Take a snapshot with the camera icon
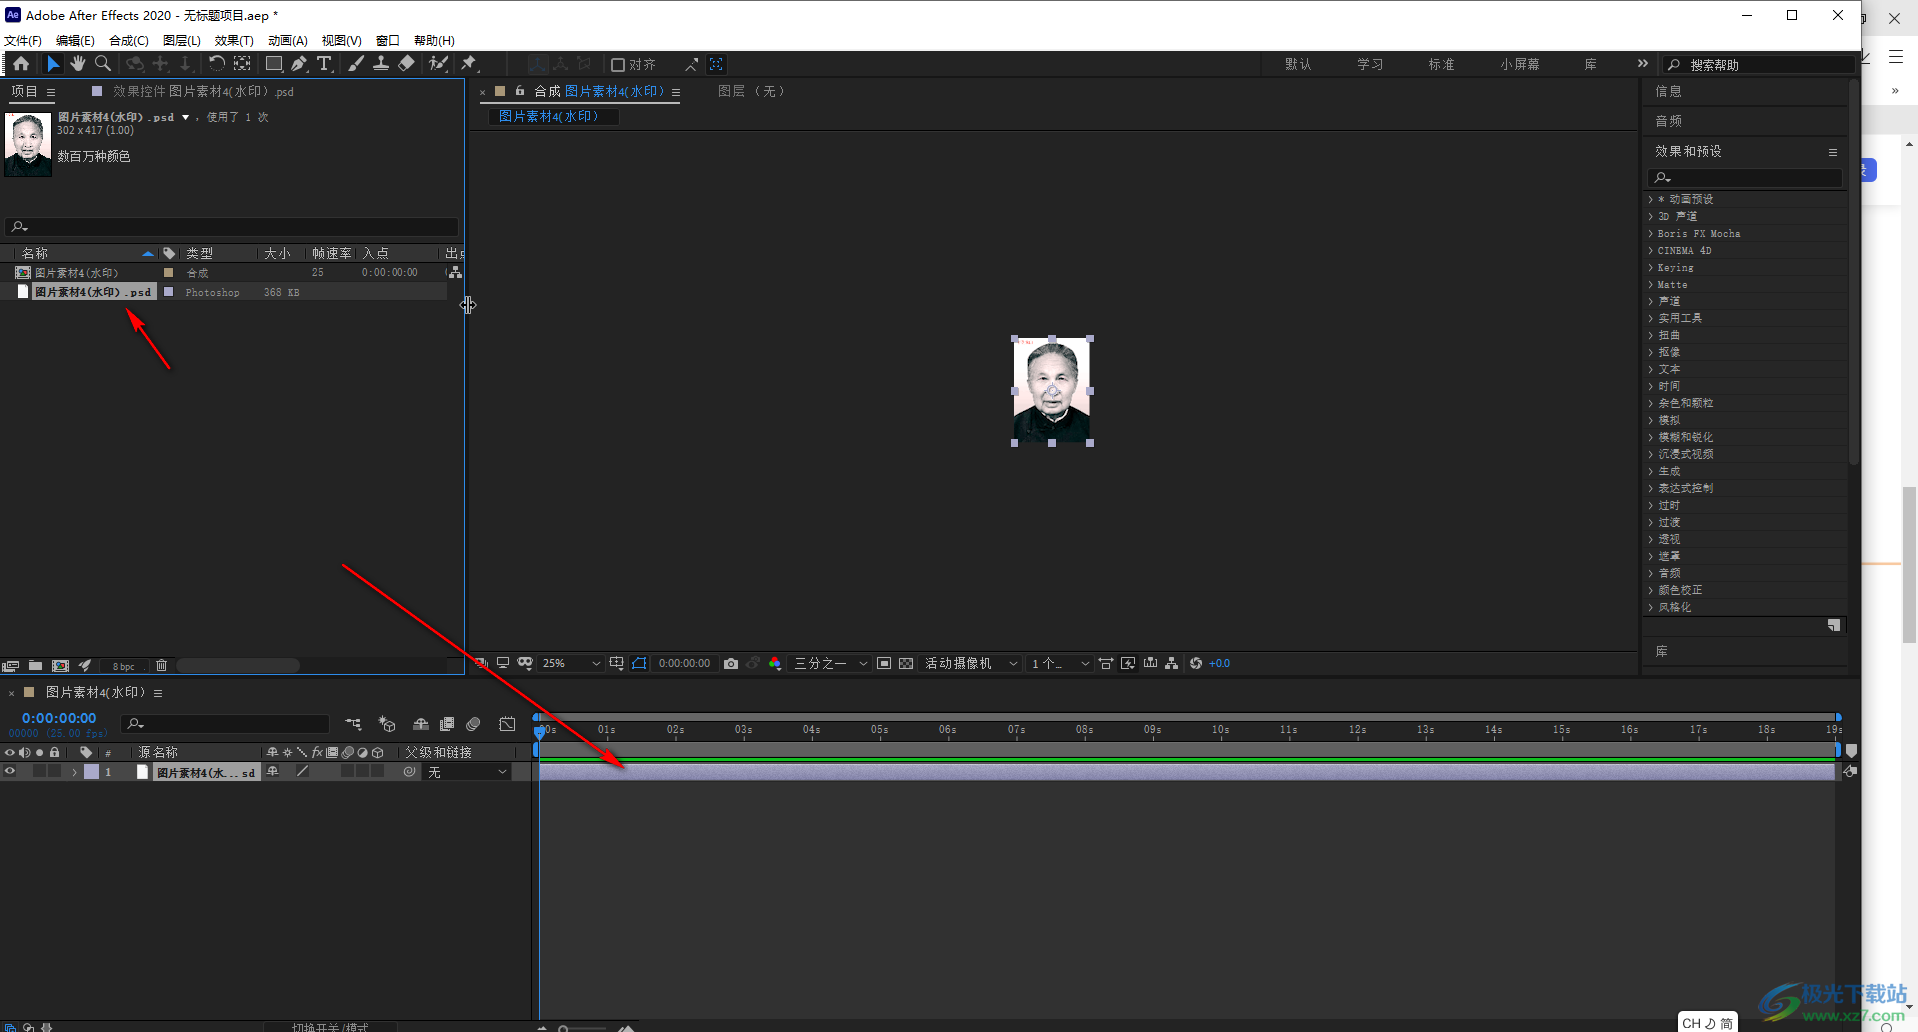 coord(731,664)
